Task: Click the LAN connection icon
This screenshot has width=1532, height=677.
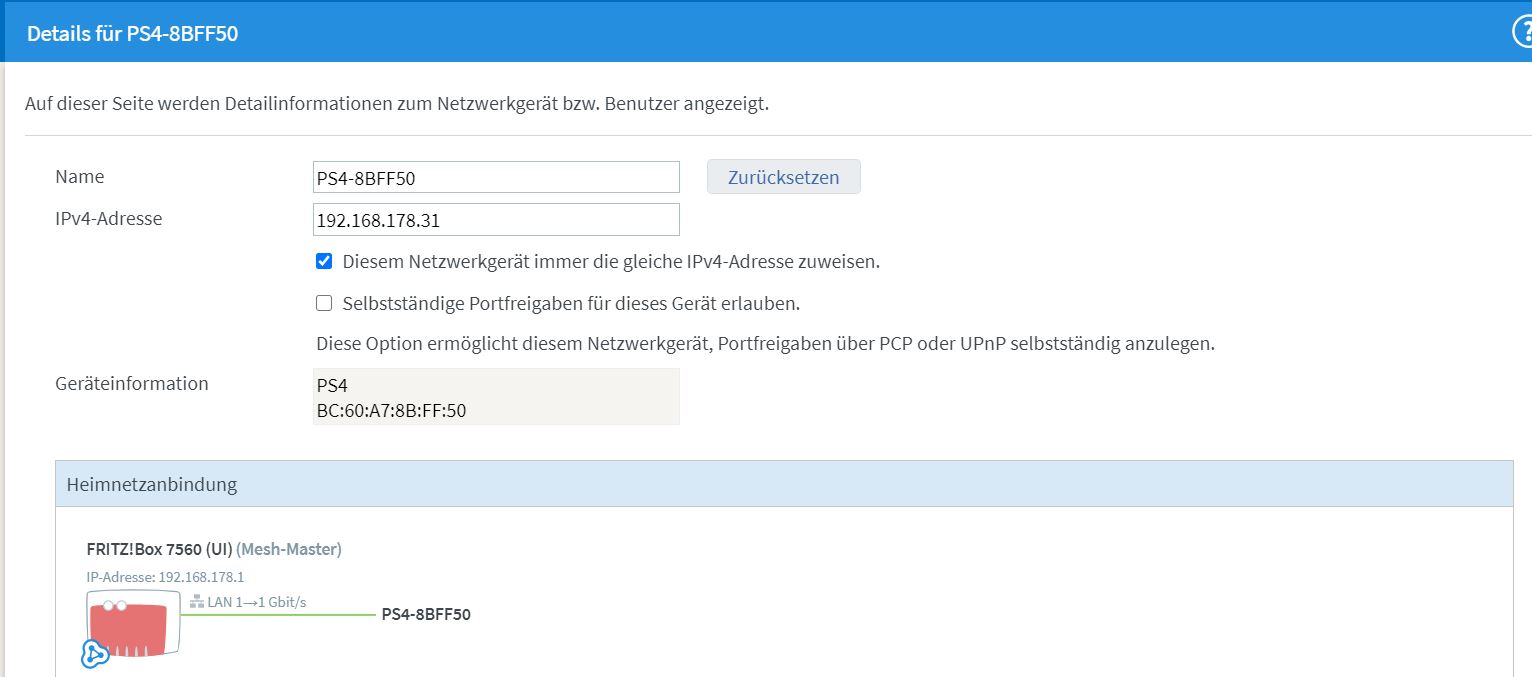Action: click(x=196, y=602)
